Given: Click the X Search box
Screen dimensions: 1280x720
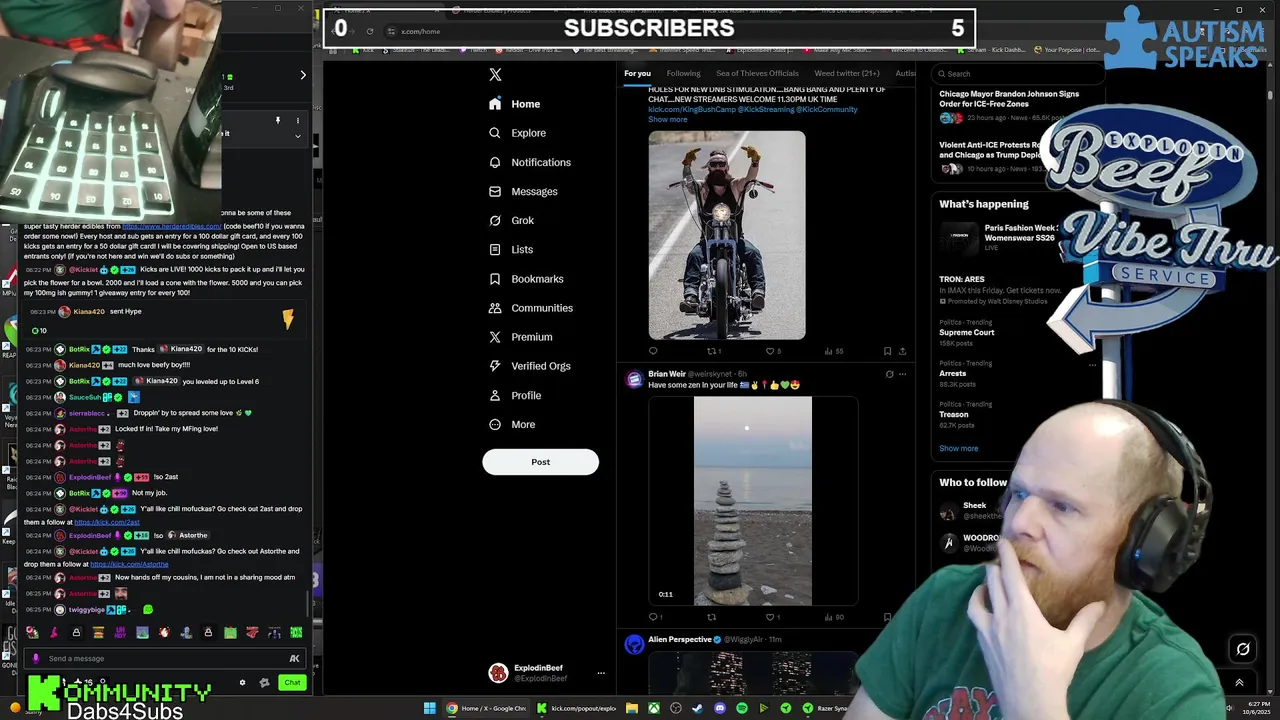Looking at the screenshot, I should click(x=1020, y=73).
